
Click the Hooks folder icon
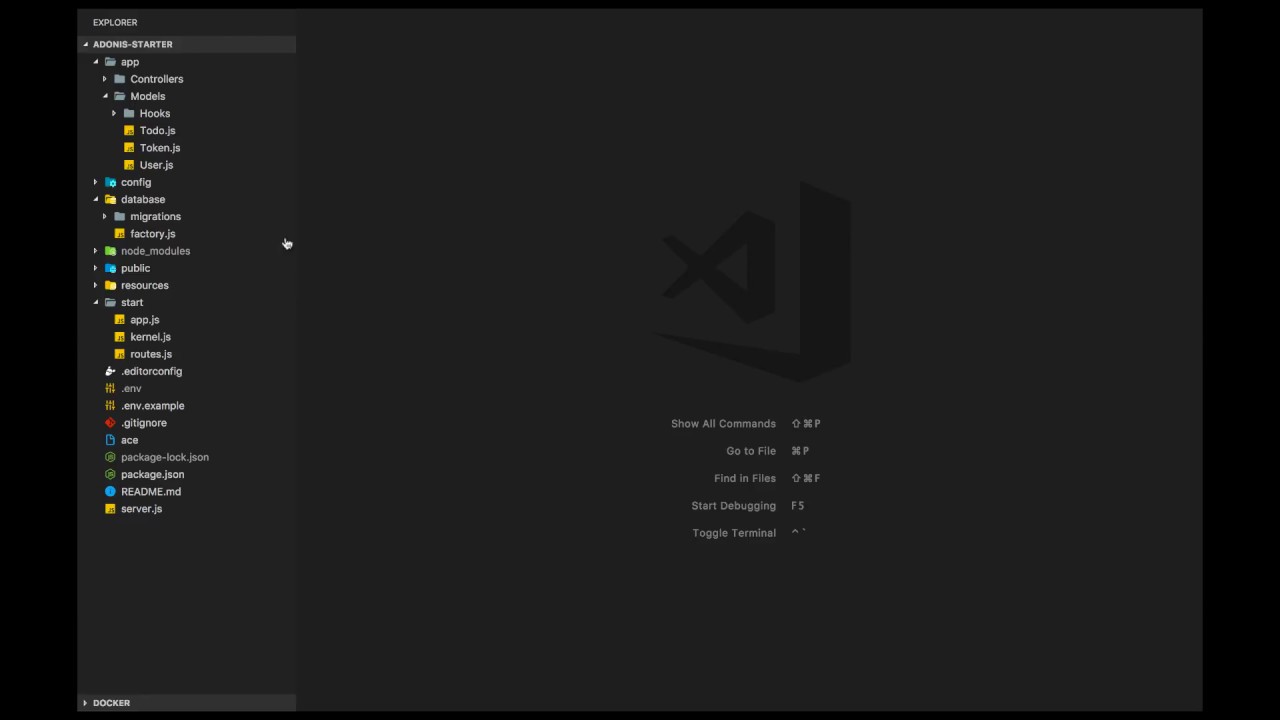129,113
